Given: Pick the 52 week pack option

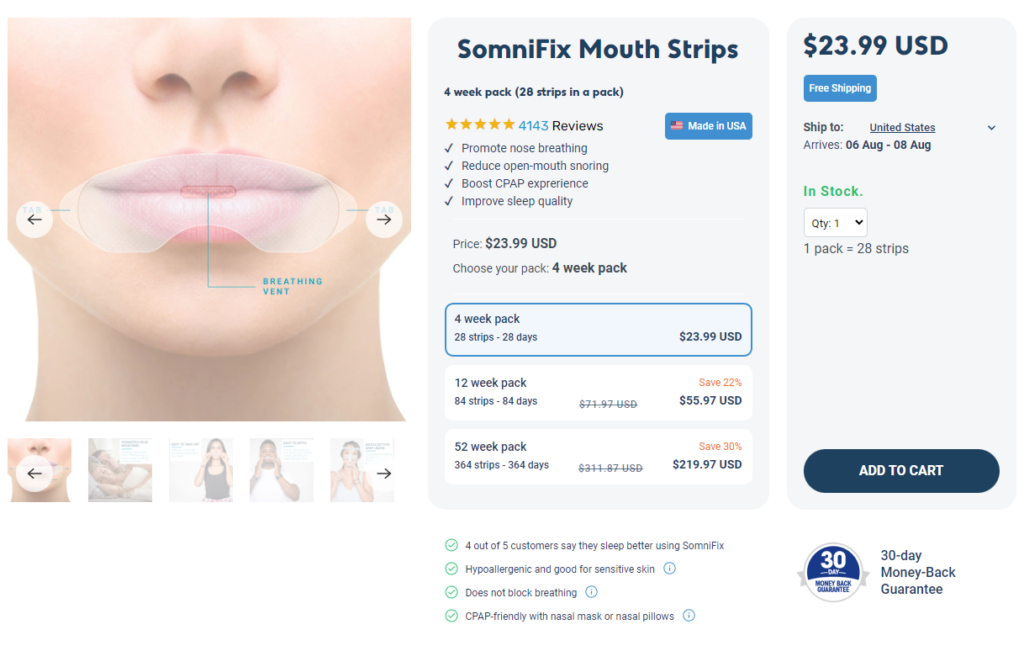Looking at the screenshot, I should [x=598, y=456].
